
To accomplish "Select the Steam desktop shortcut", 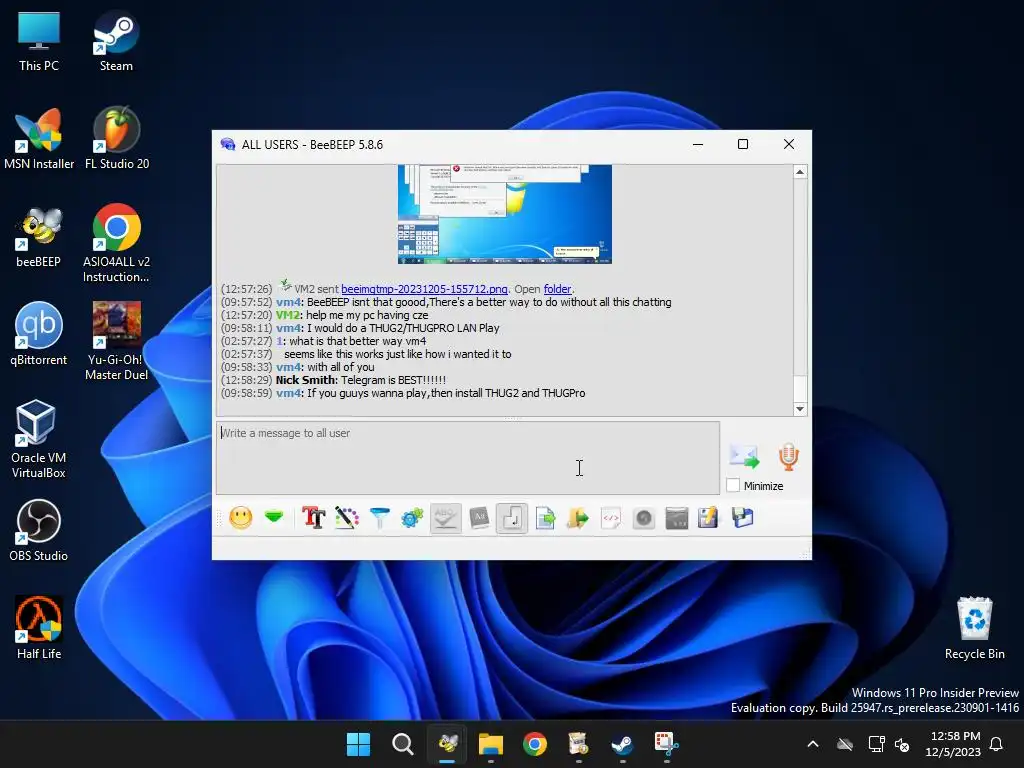I will 116,41.
